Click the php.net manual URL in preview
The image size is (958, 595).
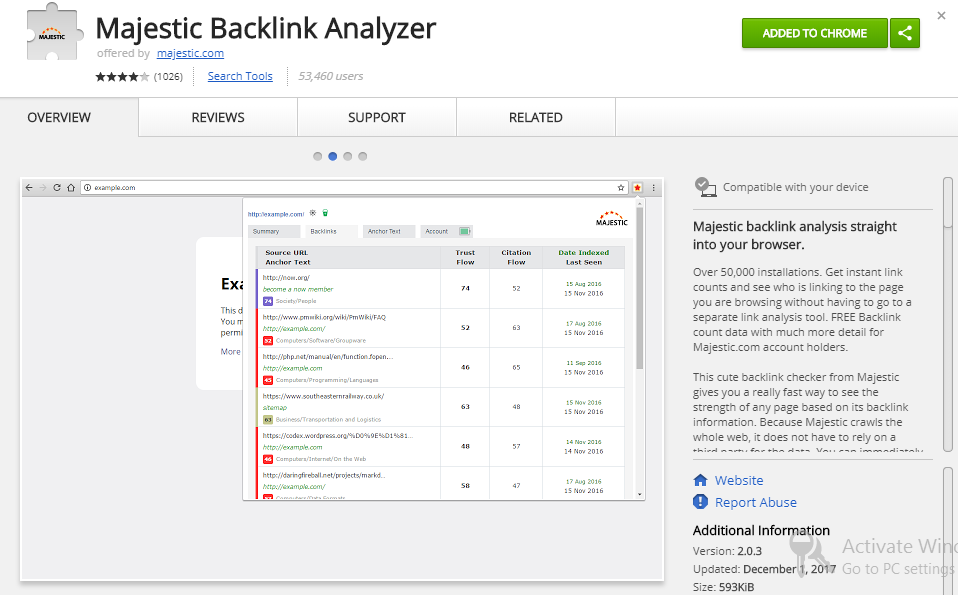click(328, 357)
